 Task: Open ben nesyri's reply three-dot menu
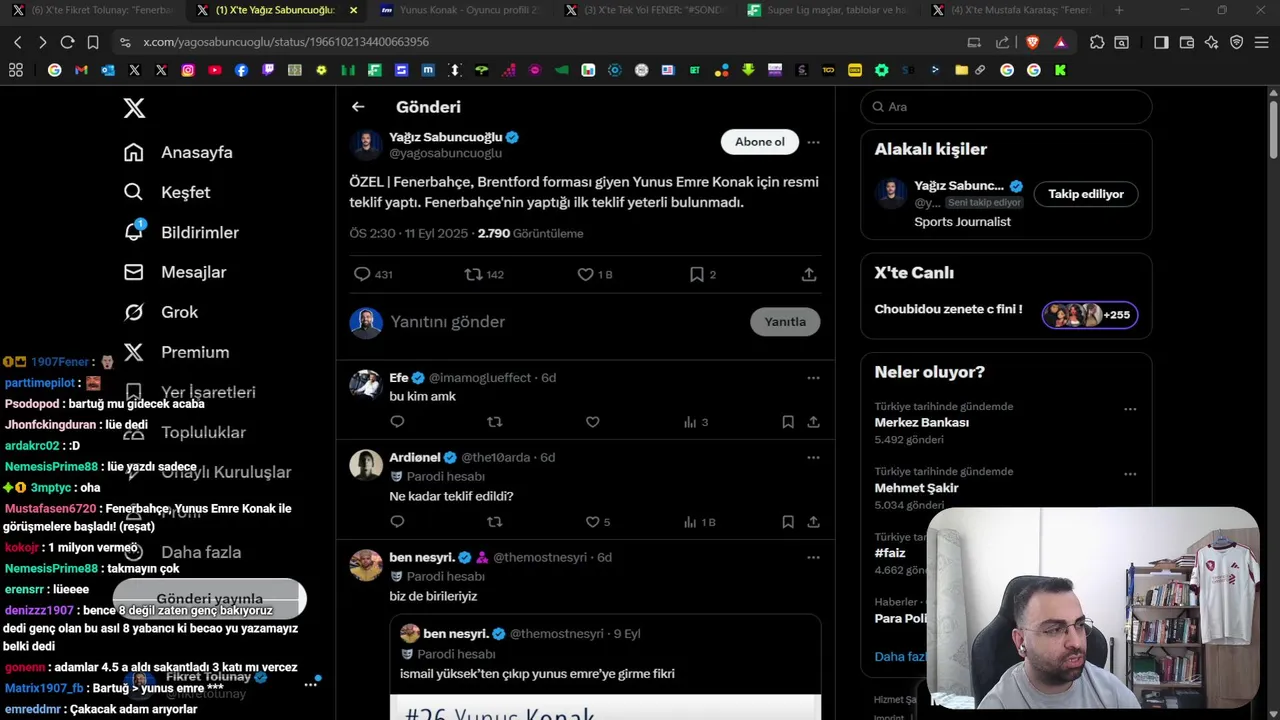click(813, 558)
